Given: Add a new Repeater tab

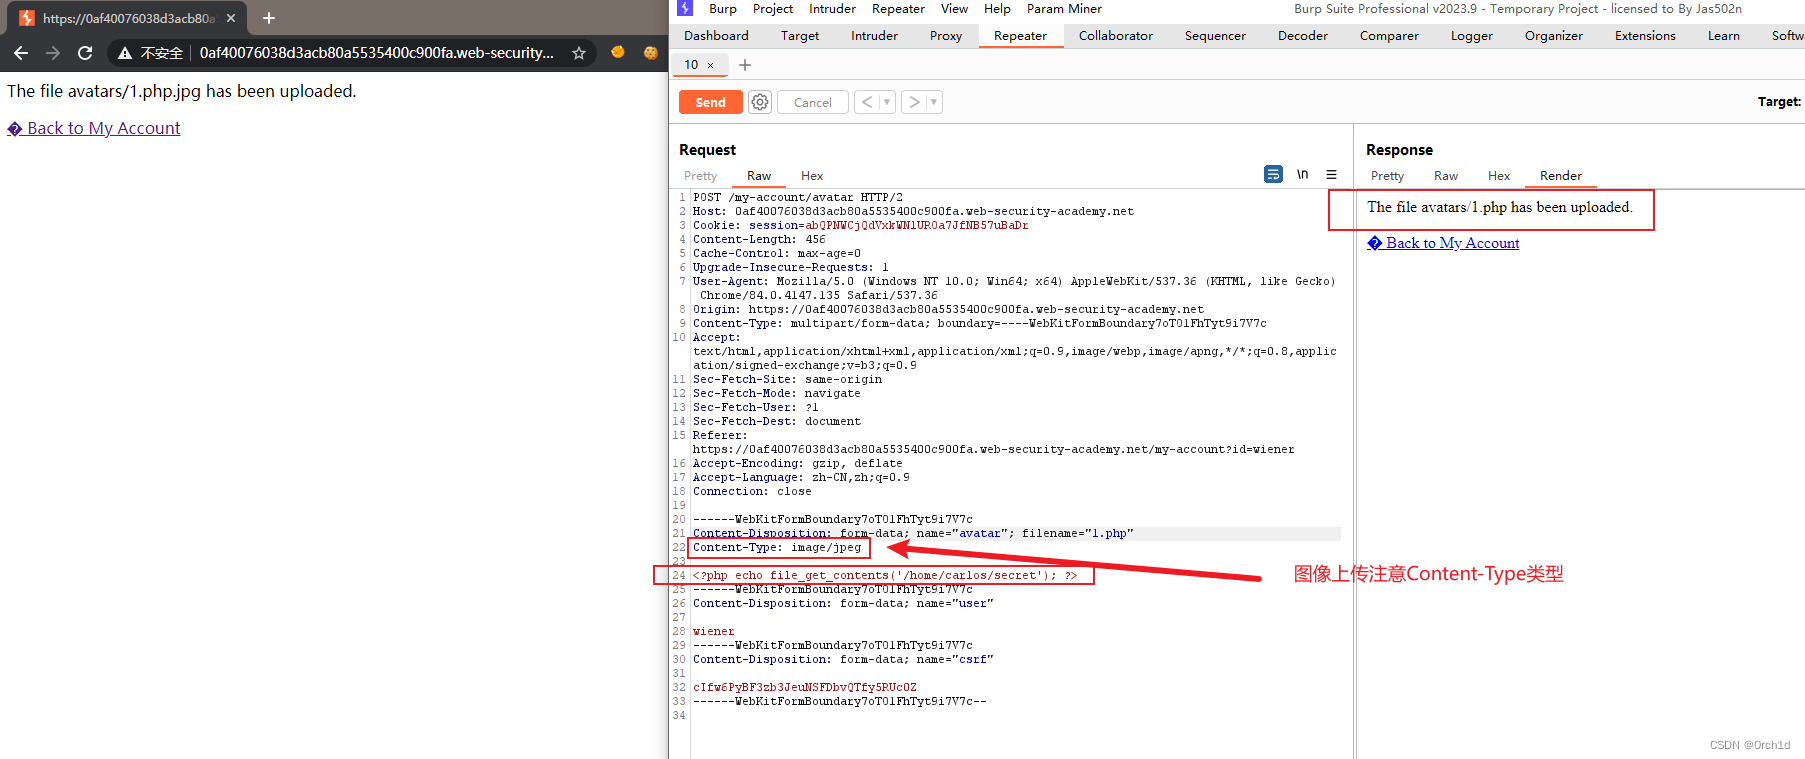Looking at the screenshot, I should (745, 65).
